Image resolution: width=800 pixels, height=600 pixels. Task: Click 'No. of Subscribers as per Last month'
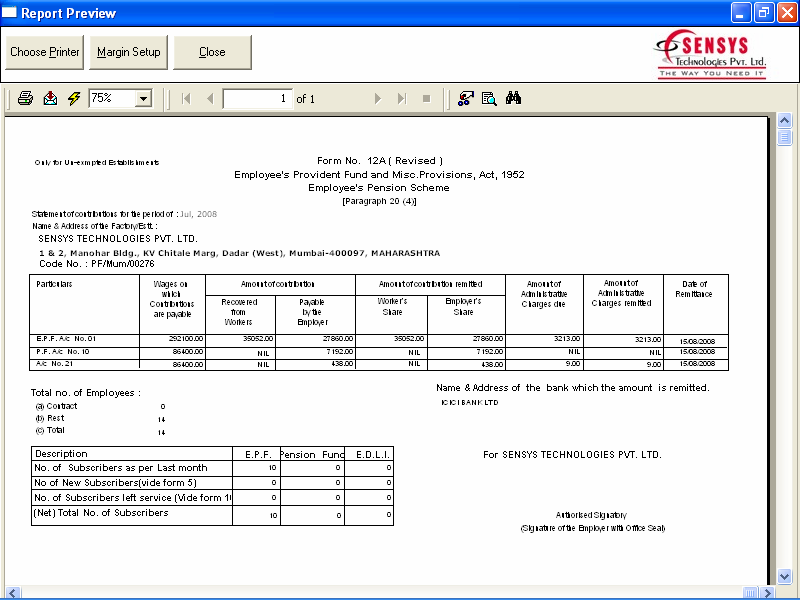[x=121, y=468]
